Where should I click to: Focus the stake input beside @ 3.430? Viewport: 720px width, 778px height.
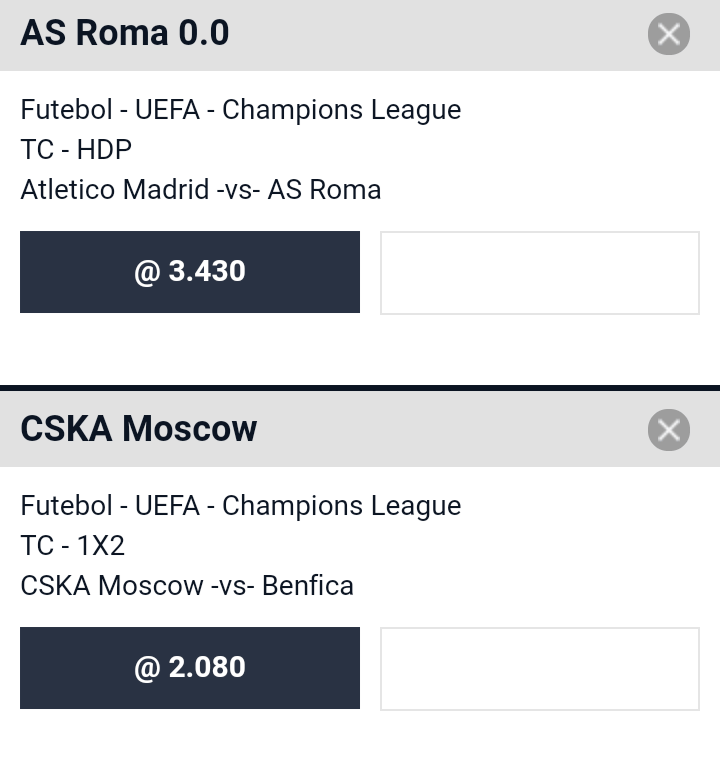click(x=540, y=273)
